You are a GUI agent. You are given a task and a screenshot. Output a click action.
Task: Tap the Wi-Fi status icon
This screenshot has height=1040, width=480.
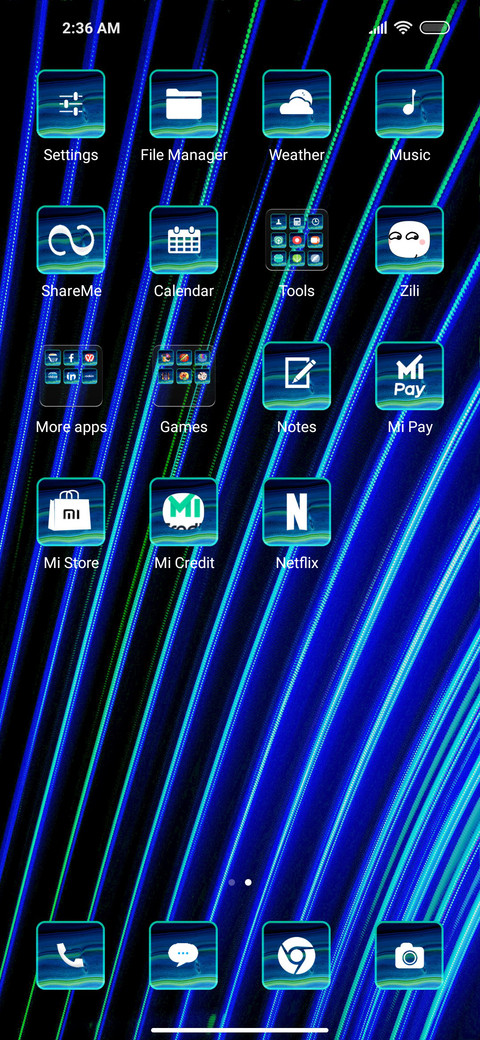tap(402, 28)
